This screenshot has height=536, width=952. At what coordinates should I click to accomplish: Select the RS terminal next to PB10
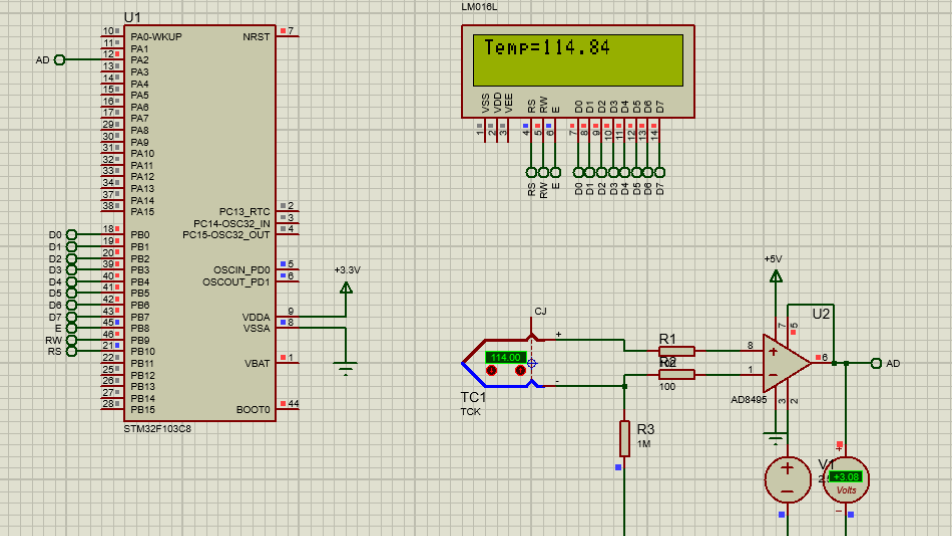coord(71,351)
